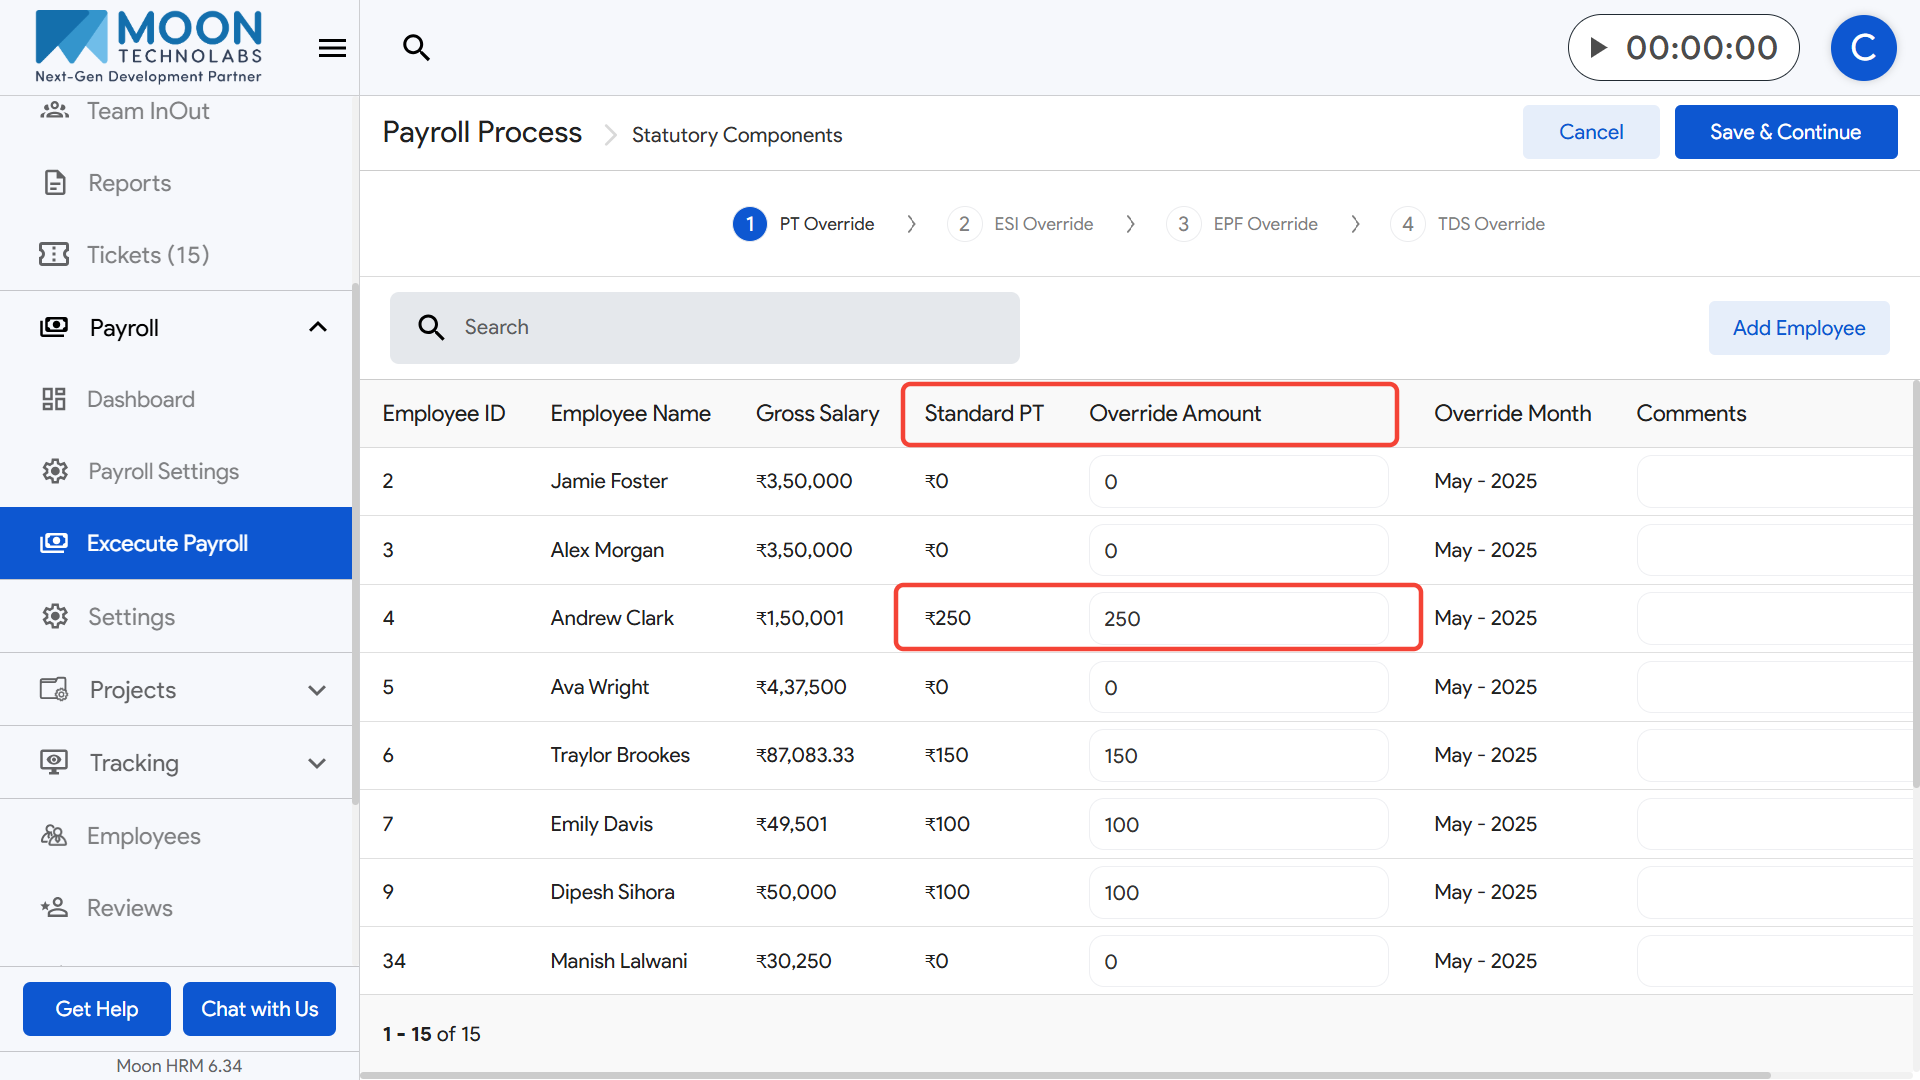Go to ESI Override step
1920x1080 pixels.
[1042, 224]
